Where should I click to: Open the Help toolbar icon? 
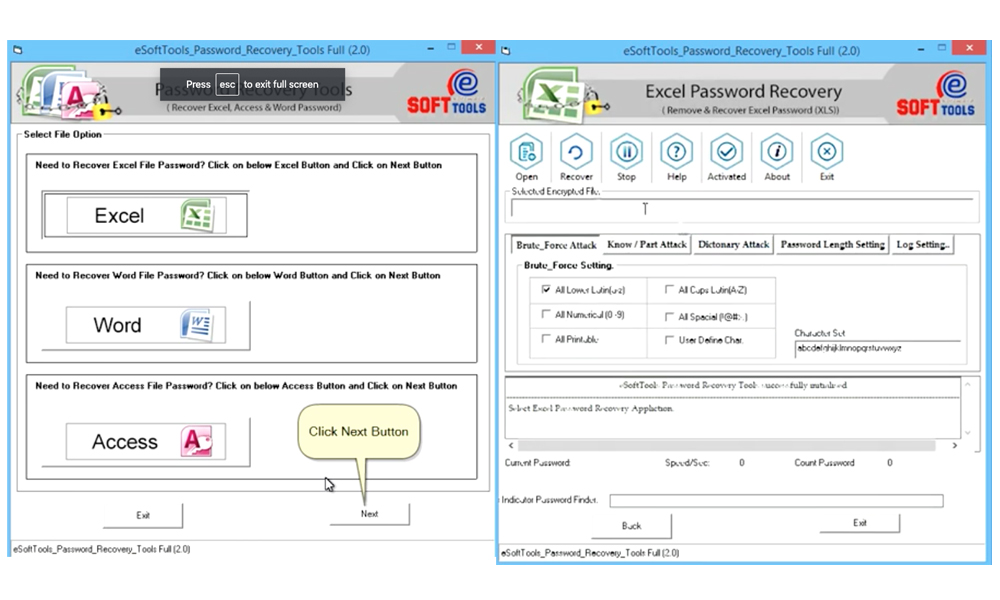(676, 157)
